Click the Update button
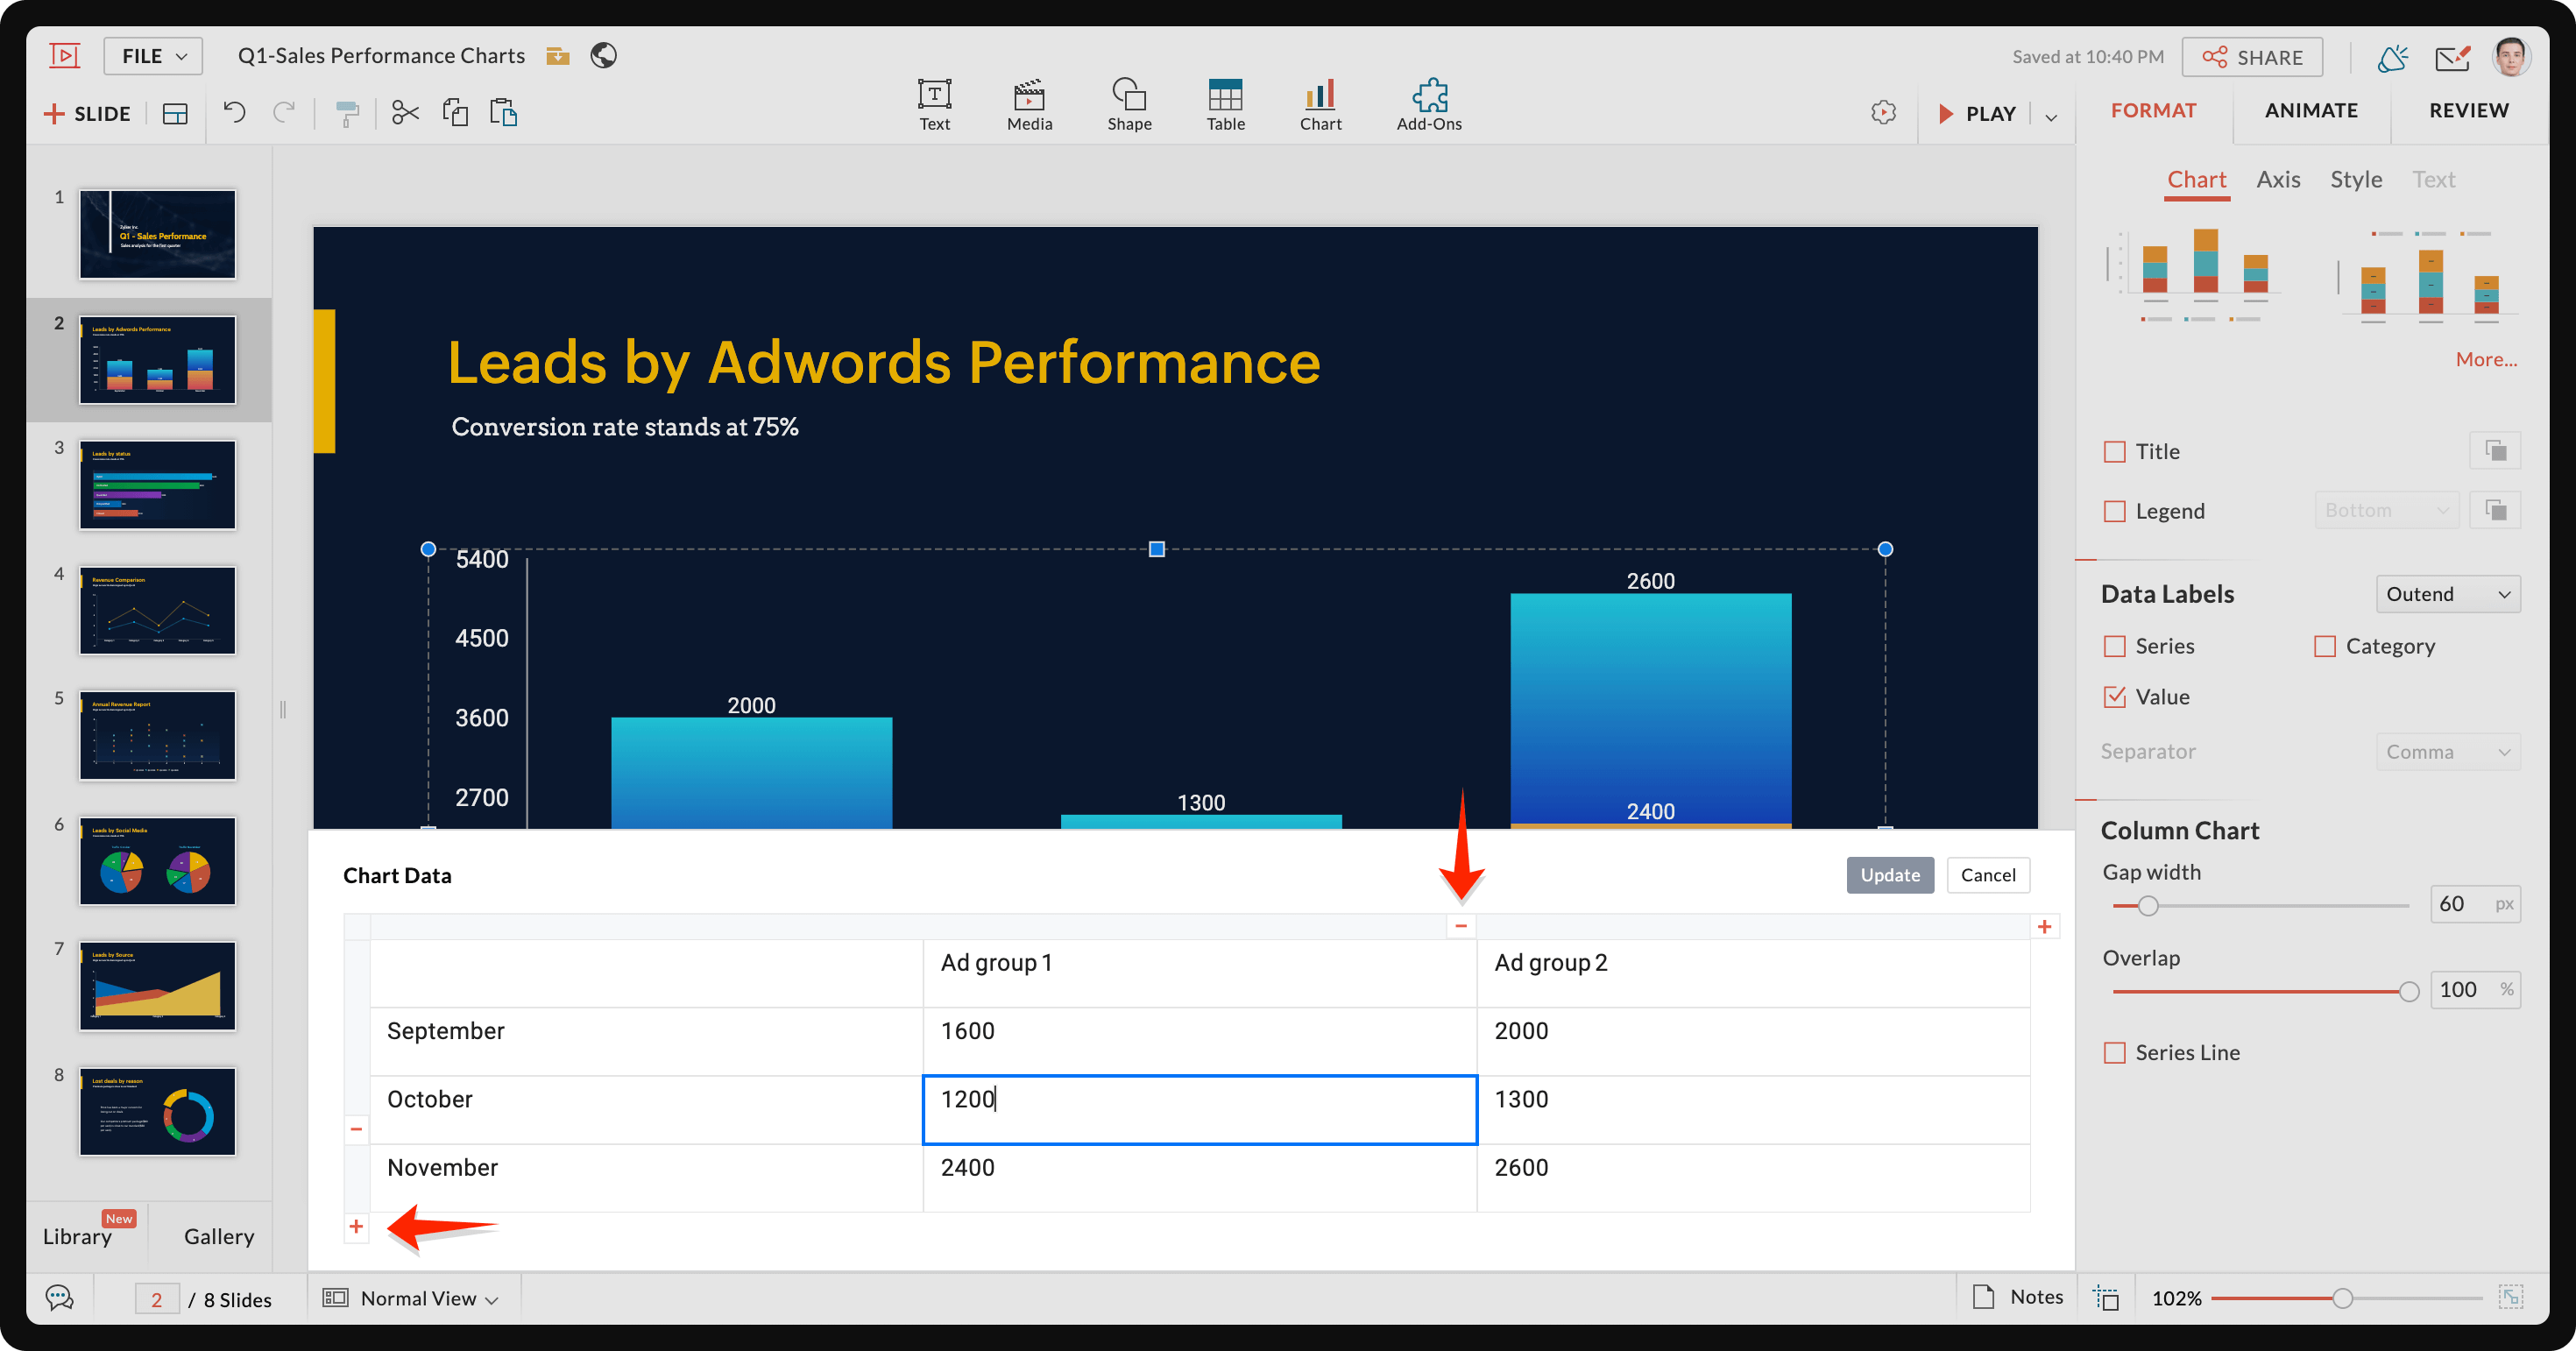The height and width of the screenshot is (1351, 2576). [x=1889, y=875]
